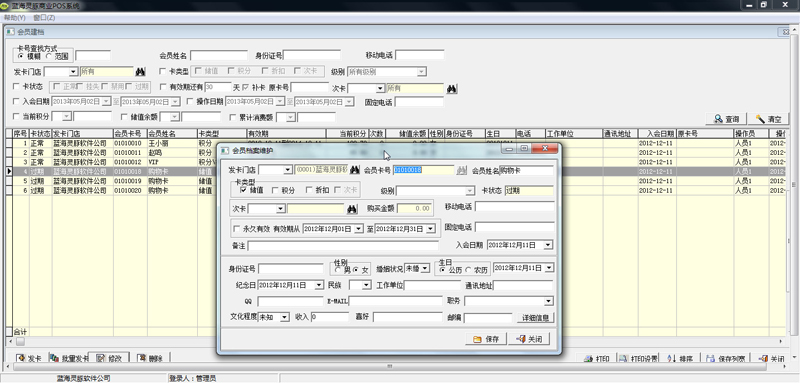Click 保存列宽 save column width button

pyautogui.click(x=726, y=359)
